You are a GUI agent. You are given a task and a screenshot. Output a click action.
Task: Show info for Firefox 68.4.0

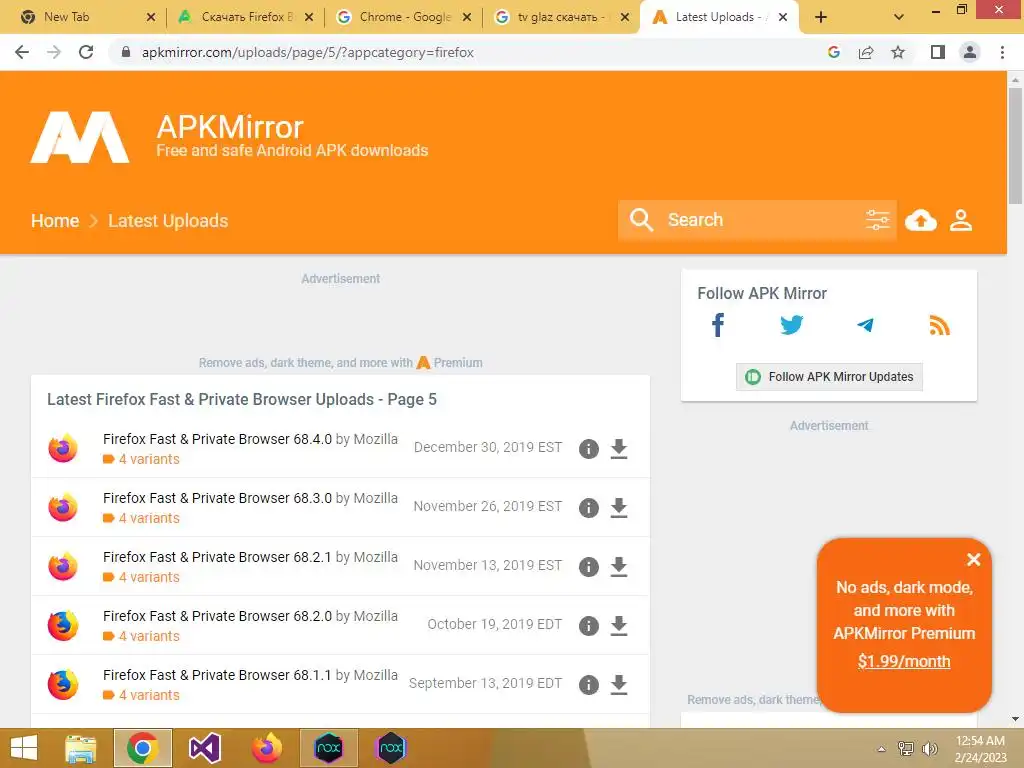click(x=588, y=449)
